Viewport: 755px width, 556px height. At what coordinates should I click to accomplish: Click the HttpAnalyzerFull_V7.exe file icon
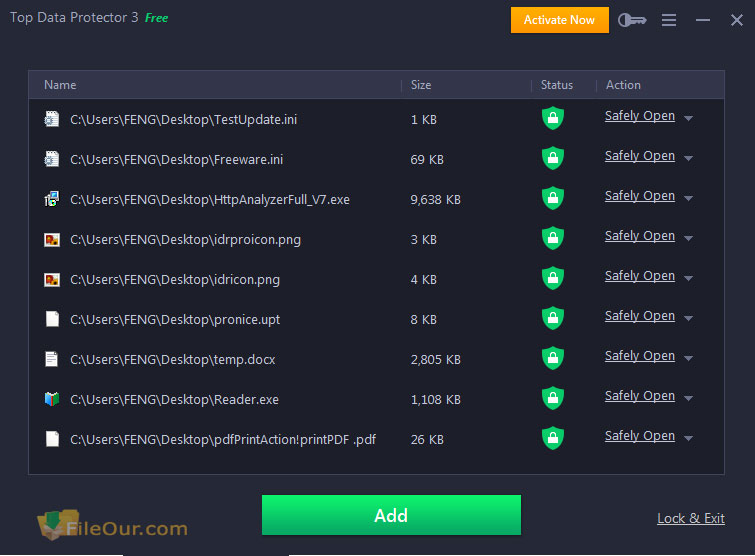pos(52,199)
